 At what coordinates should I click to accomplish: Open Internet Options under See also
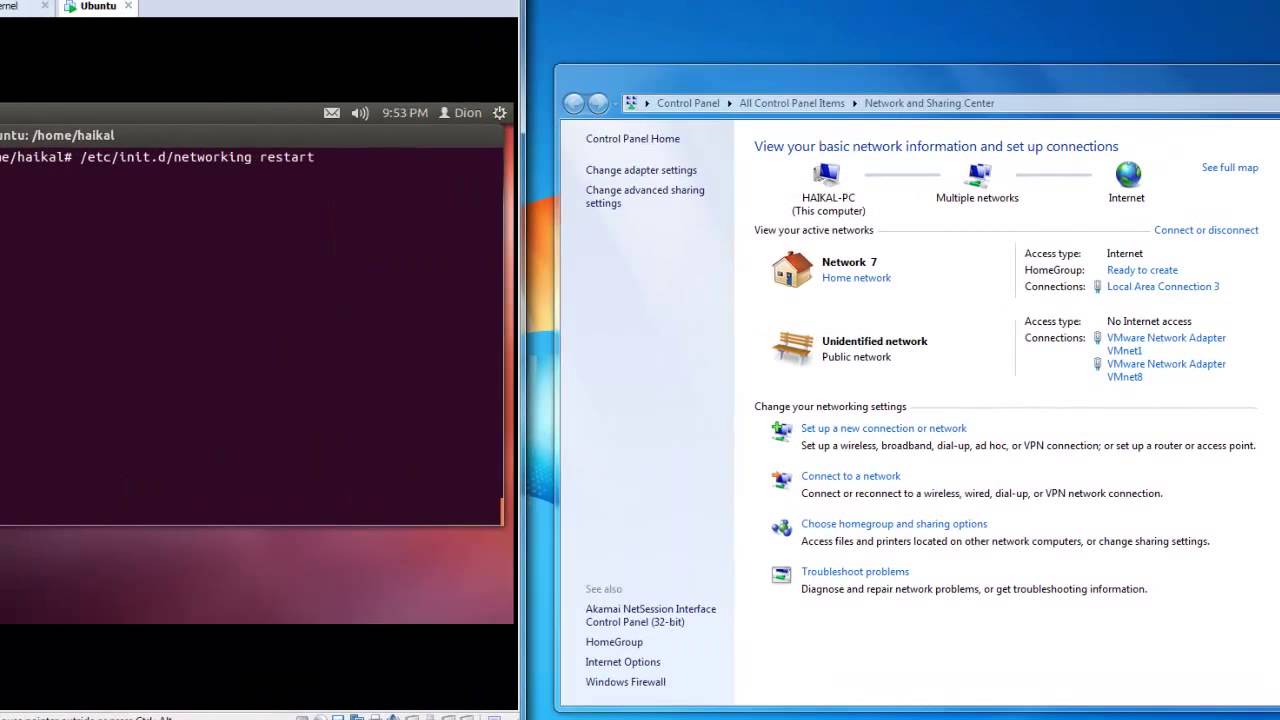(x=623, y=662)
